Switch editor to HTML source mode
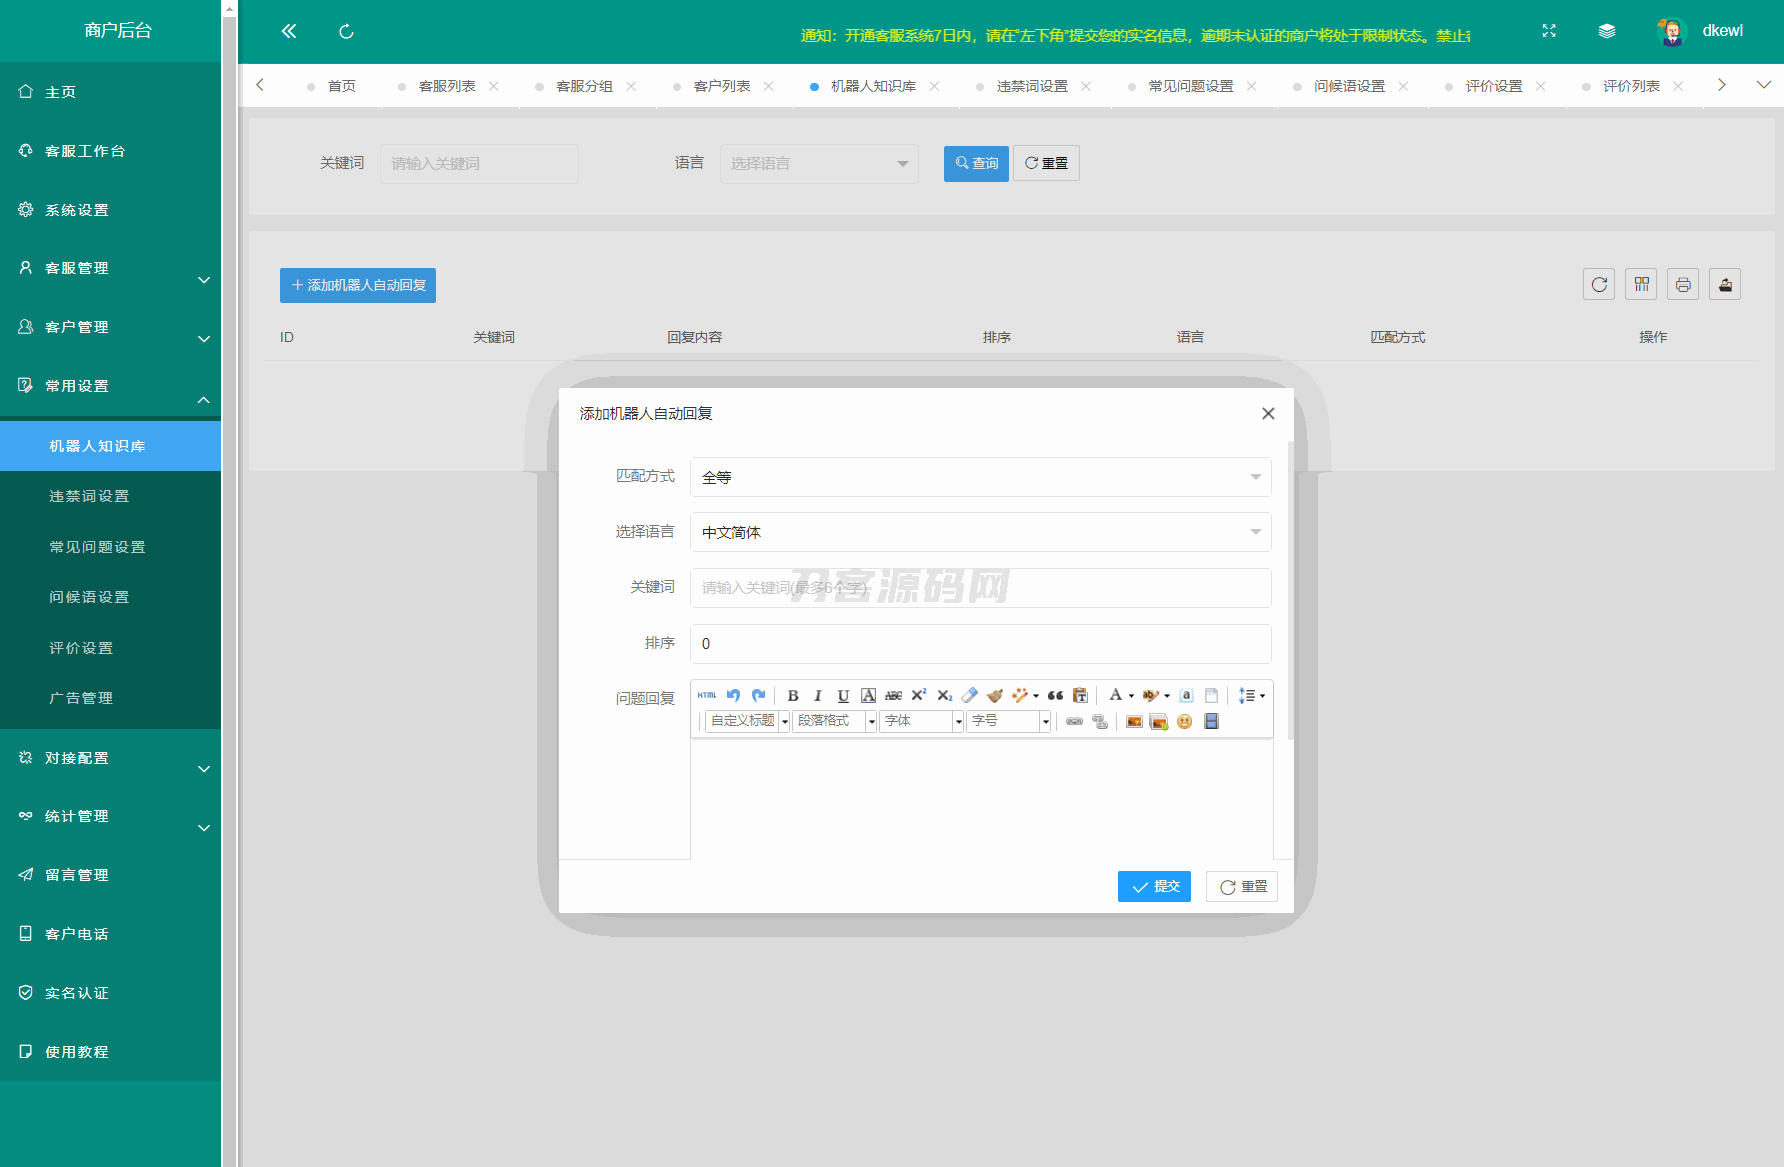 (707, 696)
